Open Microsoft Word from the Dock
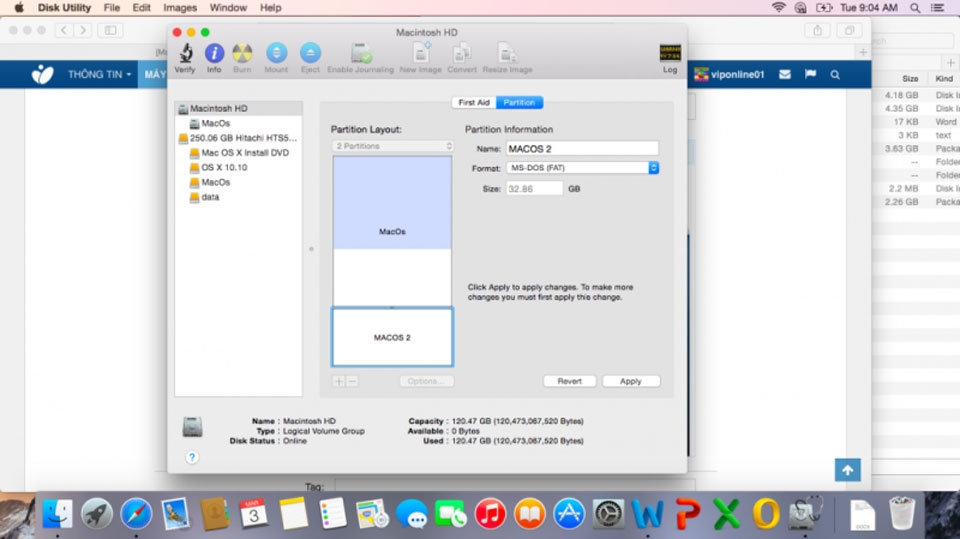 coord(648,513)
